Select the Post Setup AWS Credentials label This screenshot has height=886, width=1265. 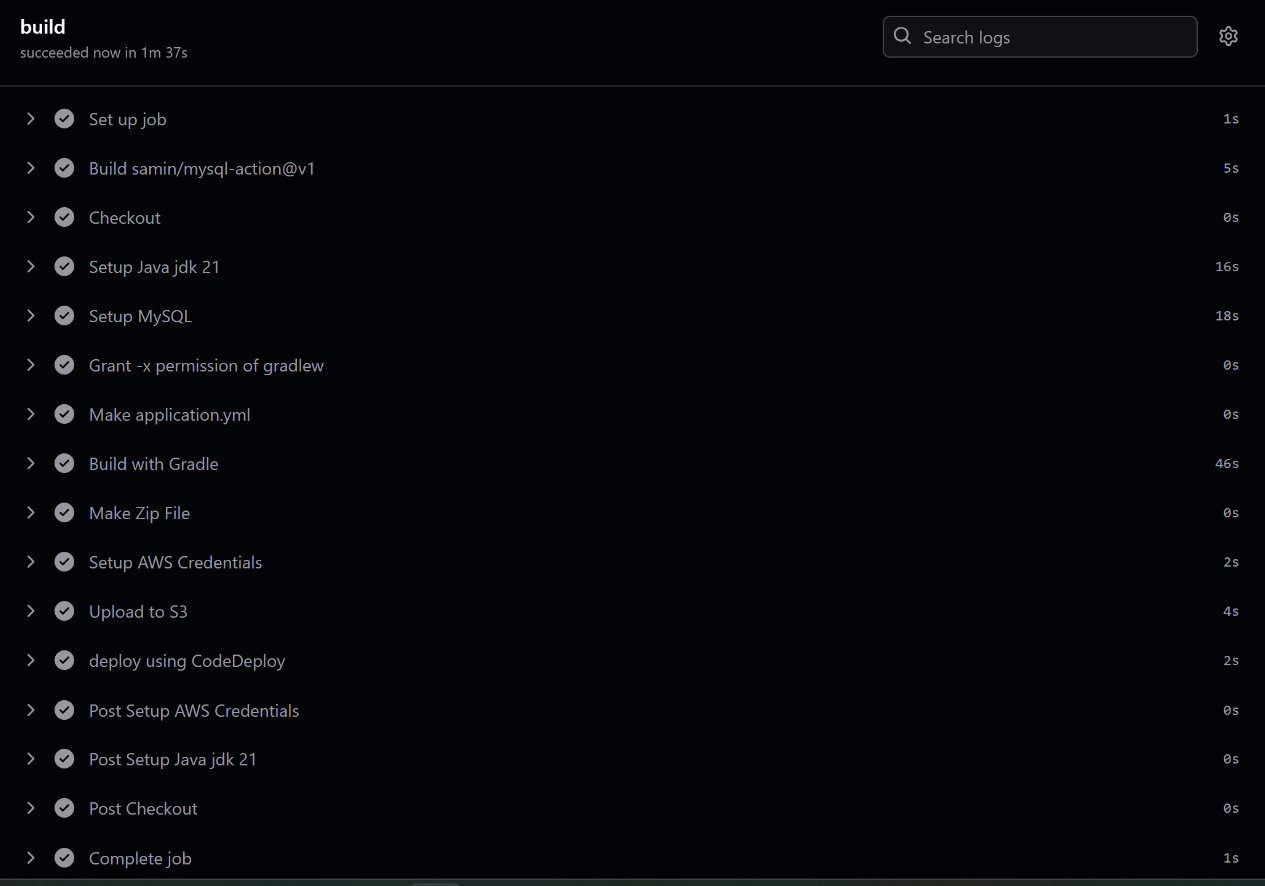coord(194,710)
